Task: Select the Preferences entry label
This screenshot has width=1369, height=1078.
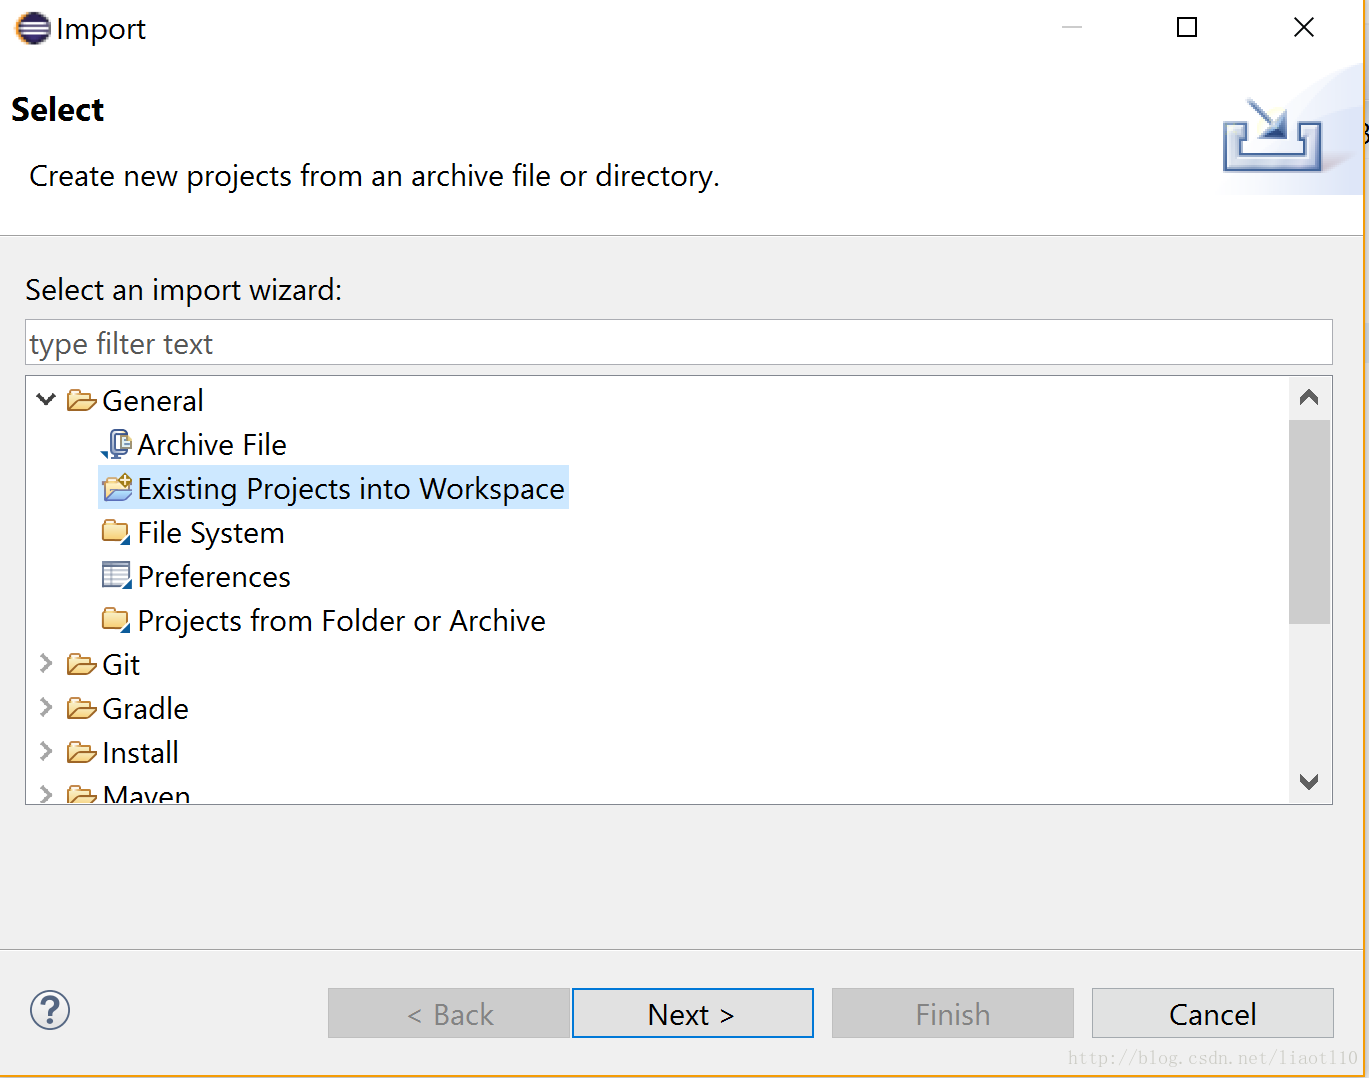Action: coord(214,577)
